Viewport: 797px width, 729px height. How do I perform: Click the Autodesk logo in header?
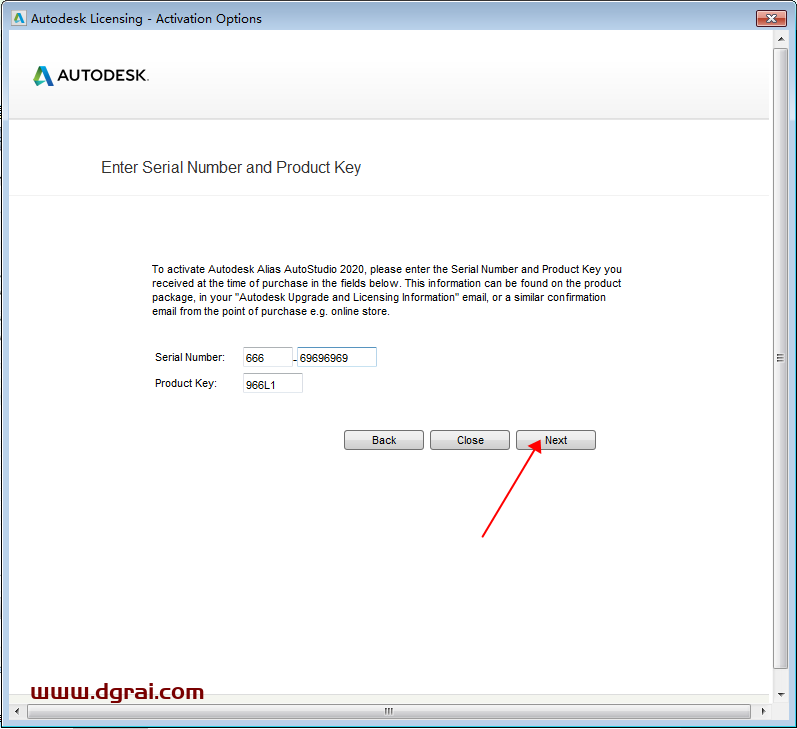point(90,76)
